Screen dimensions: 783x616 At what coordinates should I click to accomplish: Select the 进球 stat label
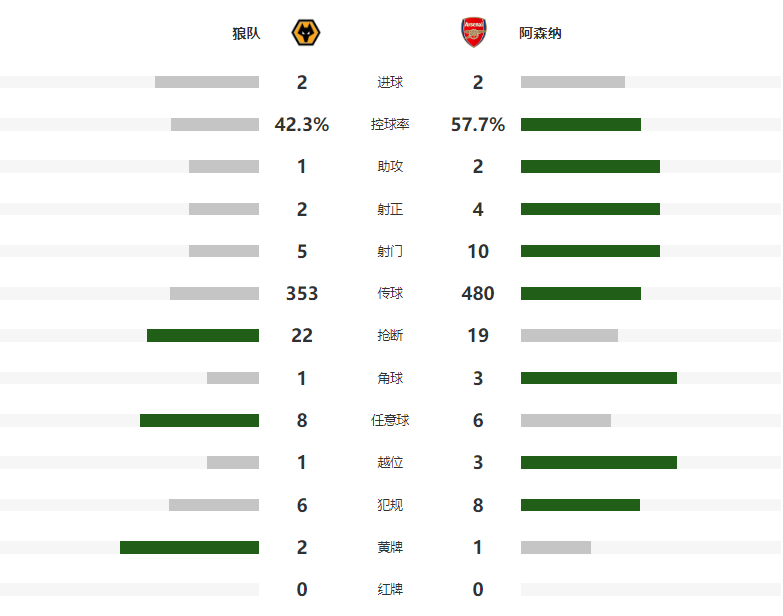tap(391, 82)
